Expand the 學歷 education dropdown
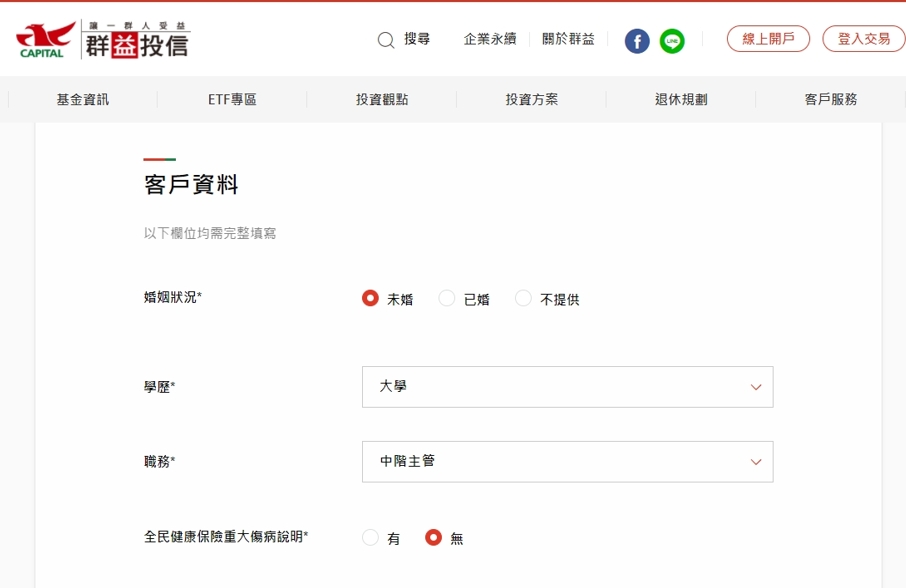Screen dimensions: 906x588 tap(567, 387)
